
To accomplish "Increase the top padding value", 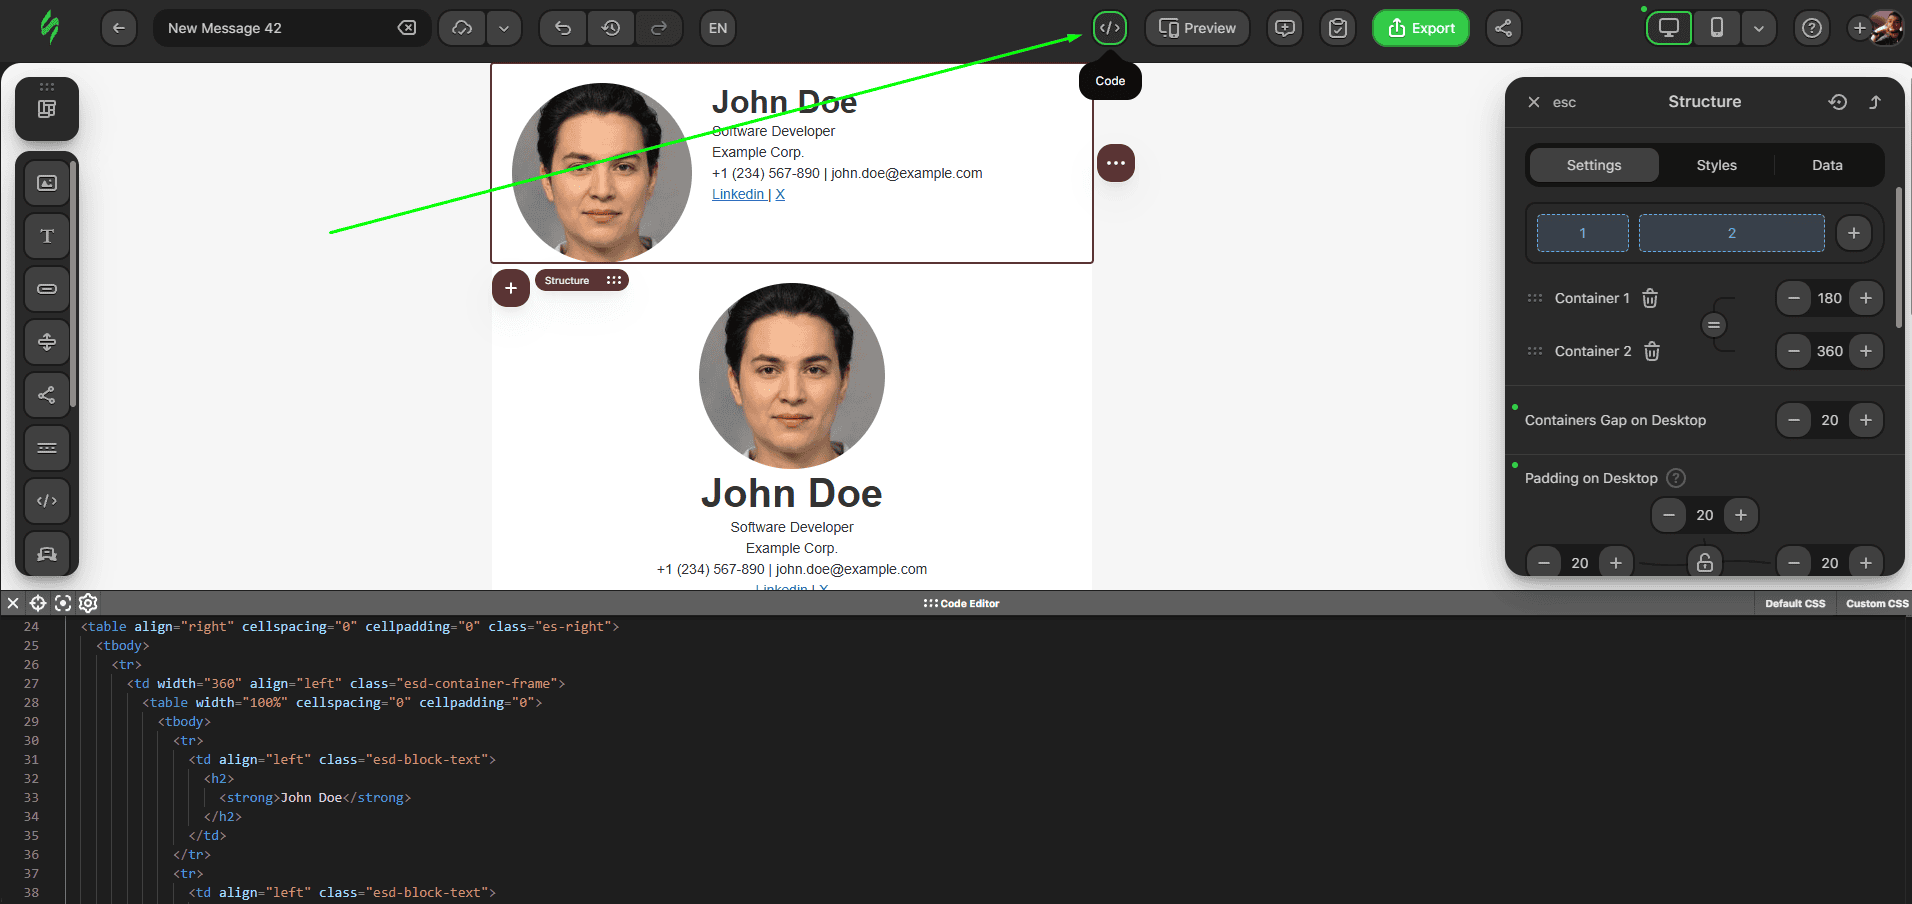I will pos(1741,515).
